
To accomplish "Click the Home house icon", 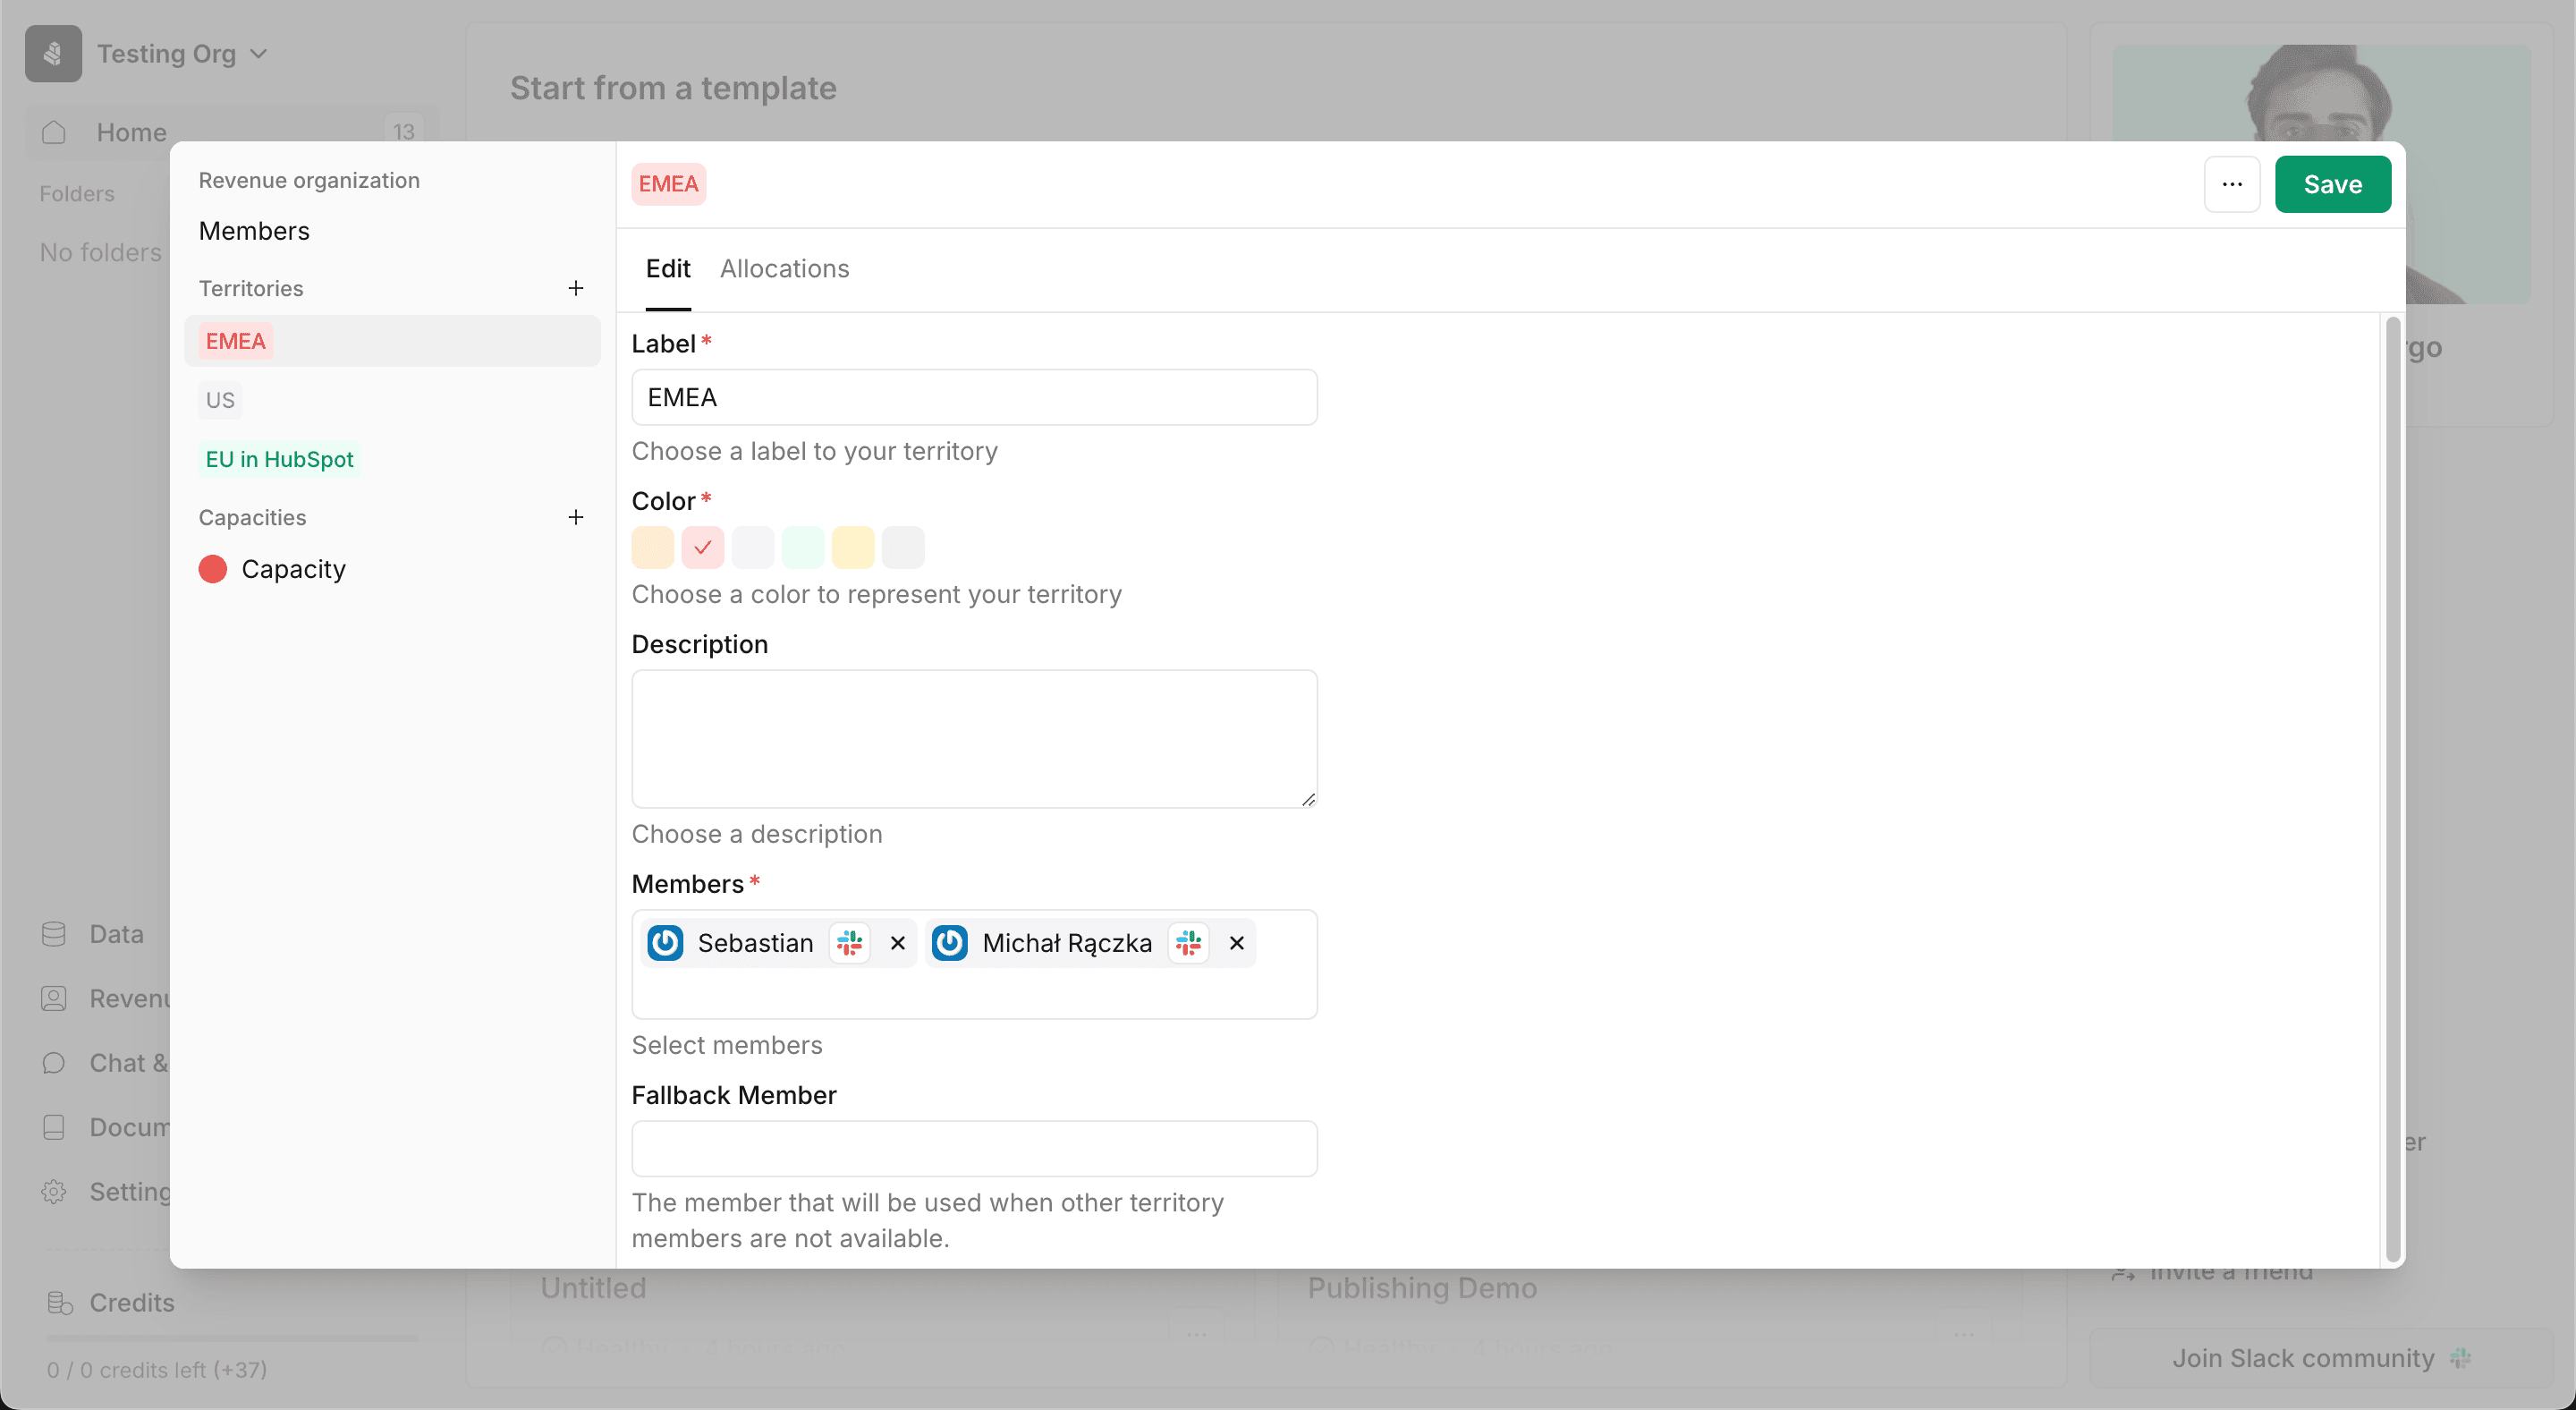I will [54, 132].
